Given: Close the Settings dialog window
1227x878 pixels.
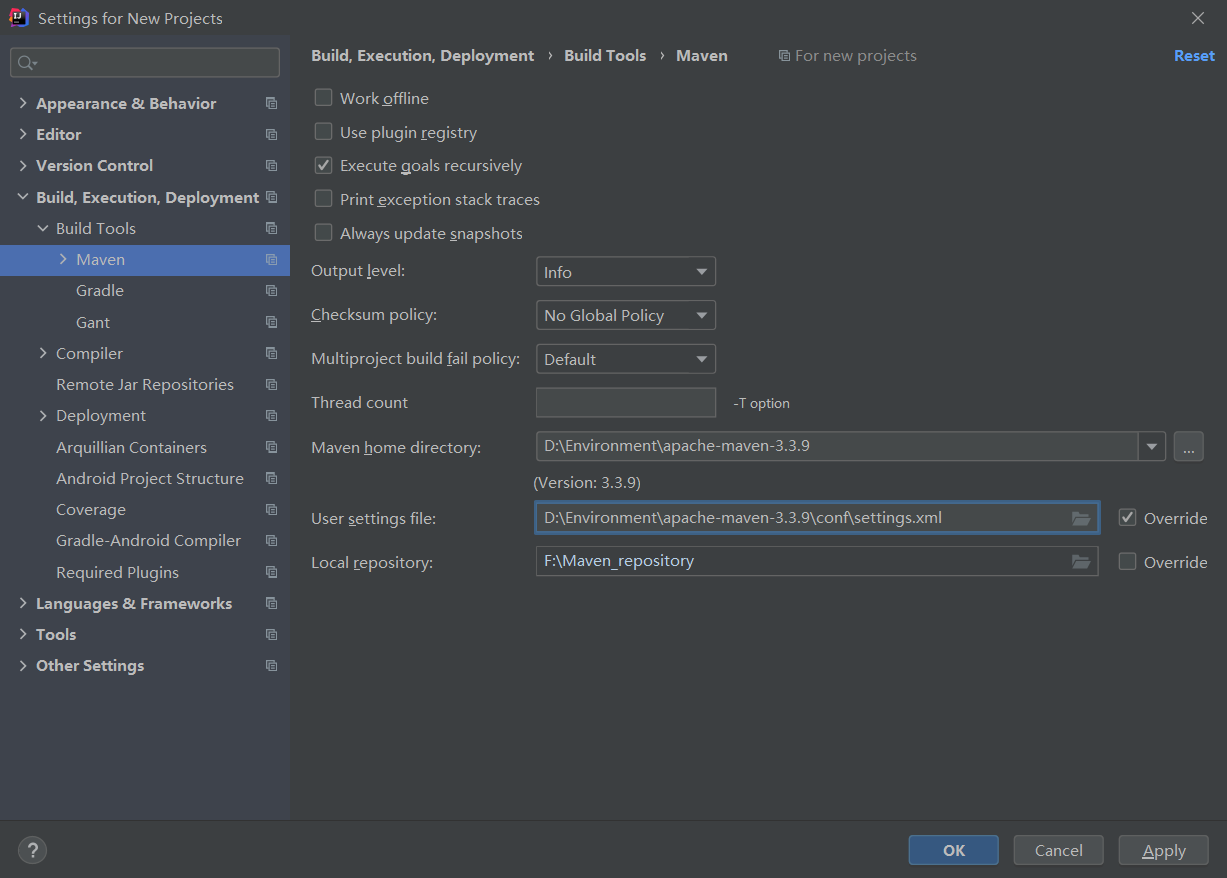Looking at the screenshot, I should coord(1198,18).
